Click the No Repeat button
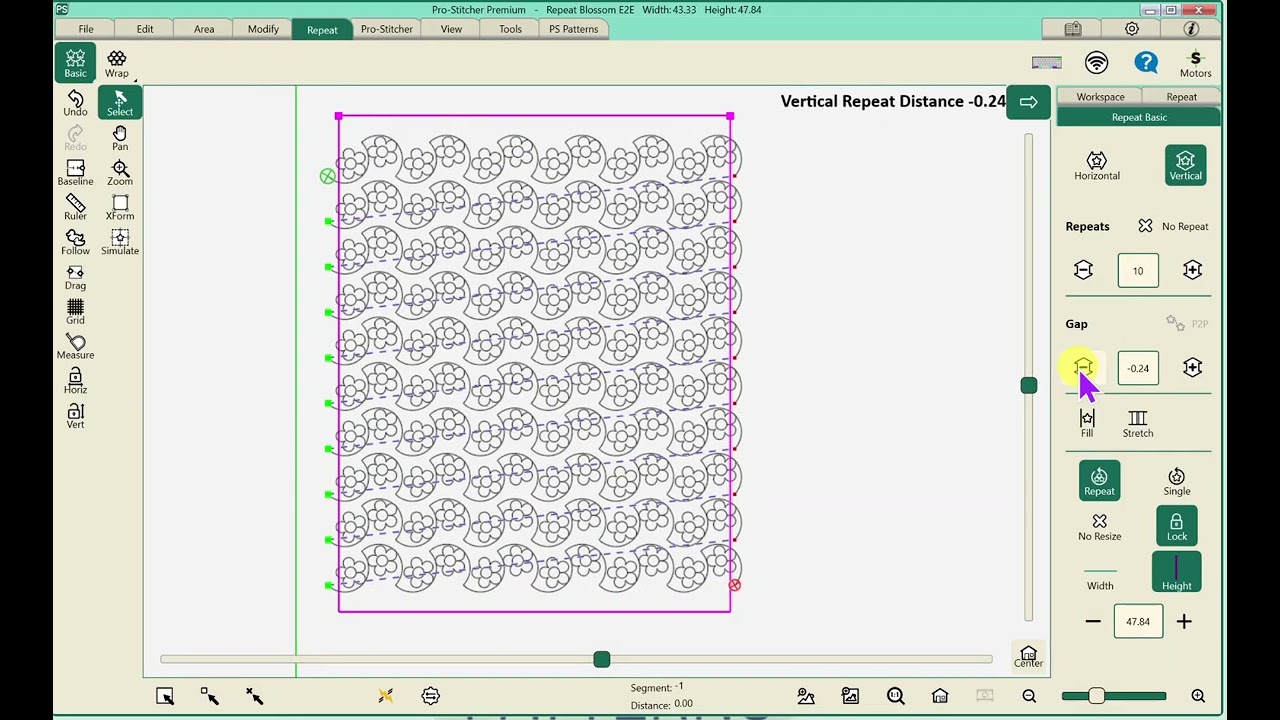 point(1173,226)
